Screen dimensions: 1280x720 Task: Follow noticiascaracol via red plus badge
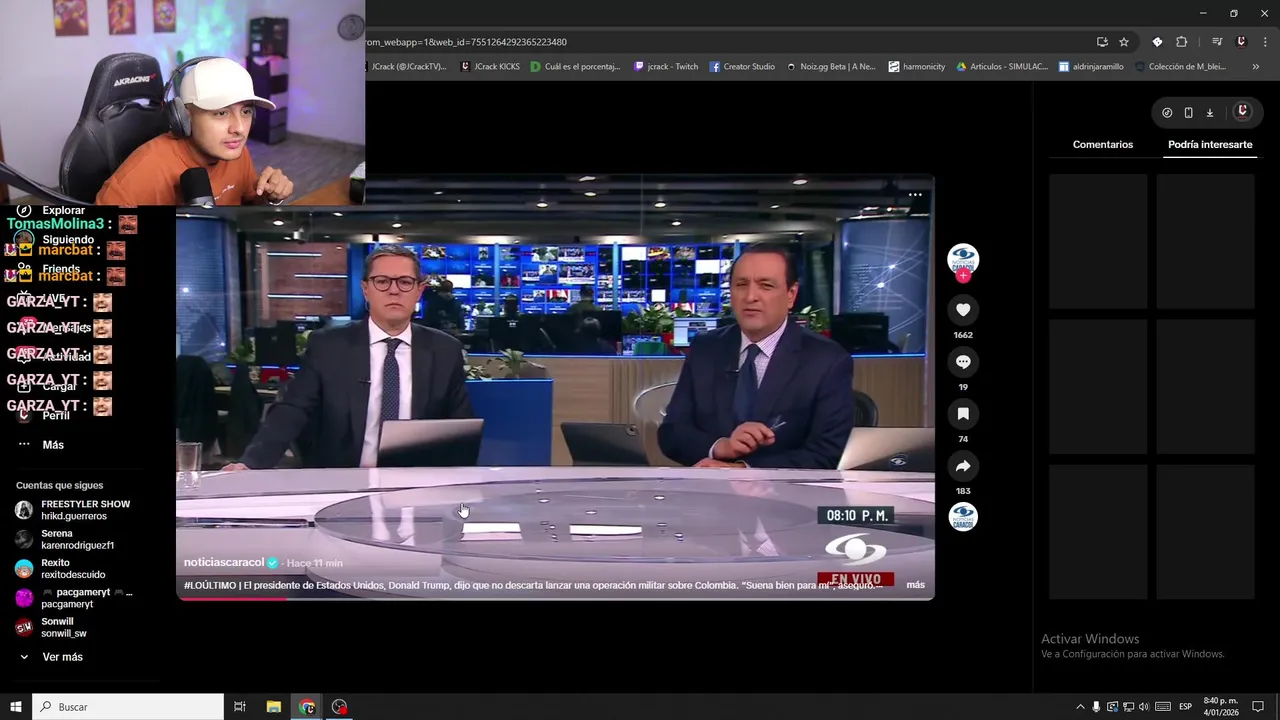[x=963, y=276]
